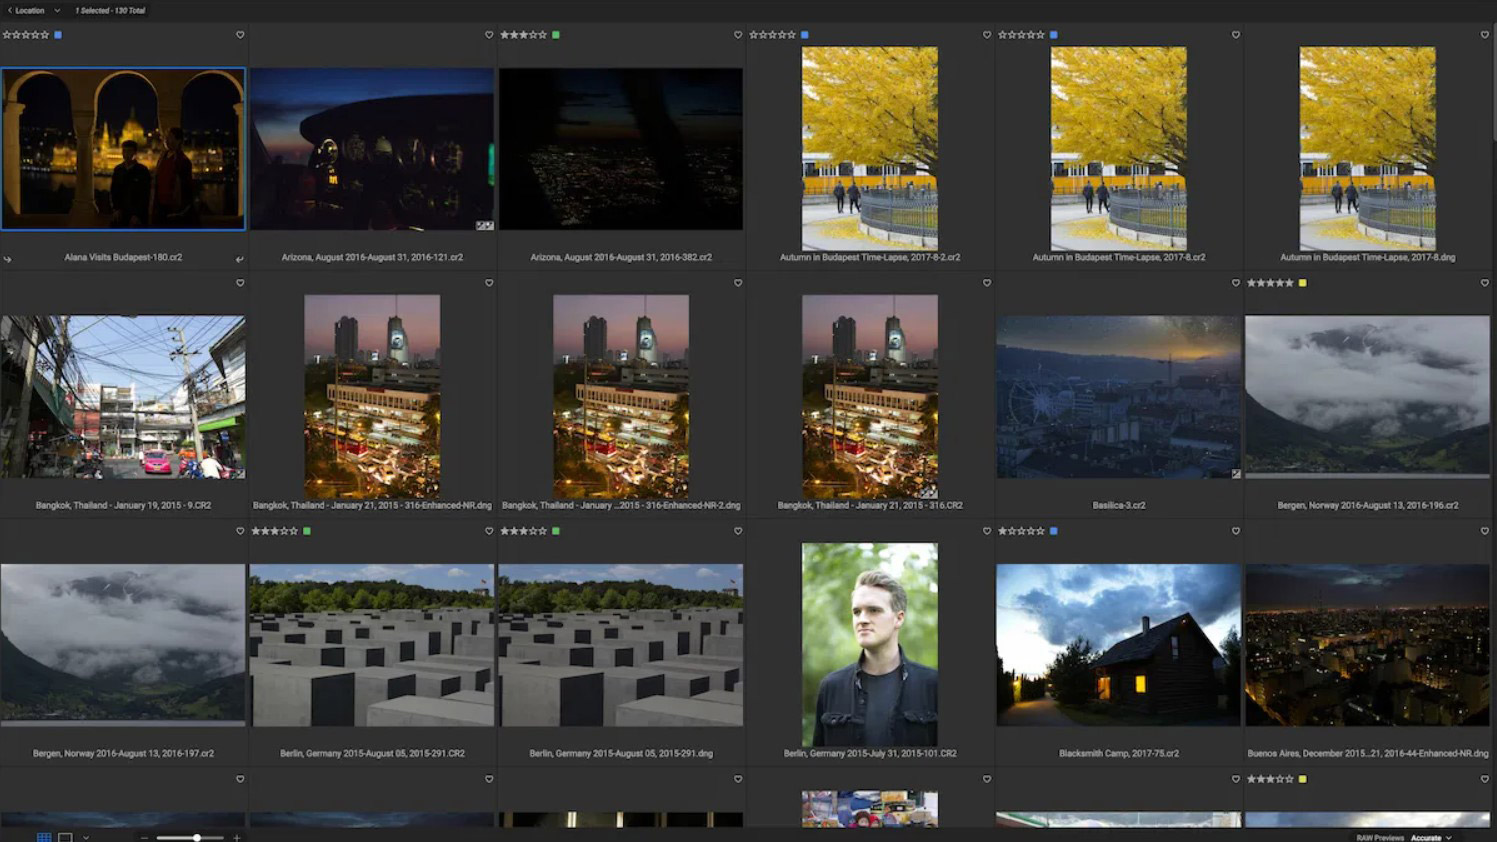Select the grid view icon in bottom toolbar
This screenshot has width=1497, height=842.
tap(44, 837)
